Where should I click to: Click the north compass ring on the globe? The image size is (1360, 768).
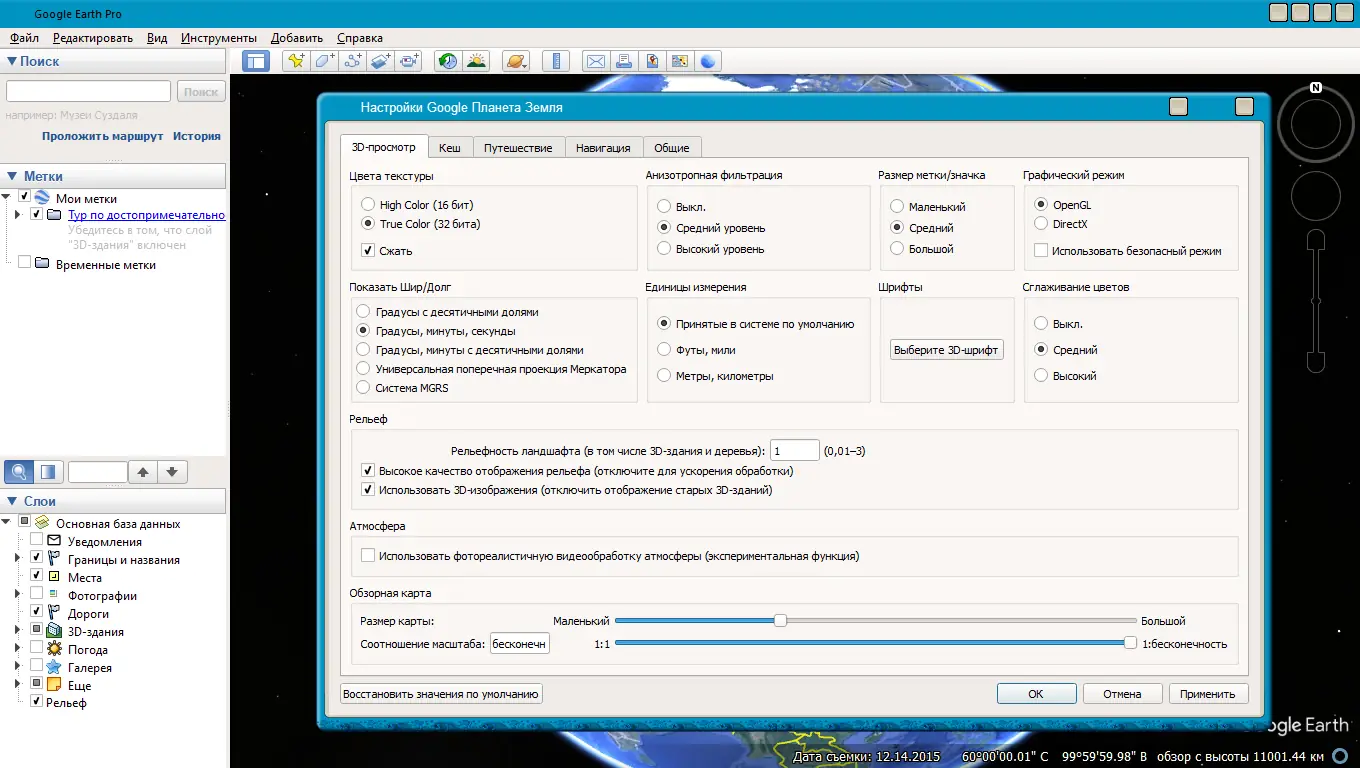(x=1316, y=125)
